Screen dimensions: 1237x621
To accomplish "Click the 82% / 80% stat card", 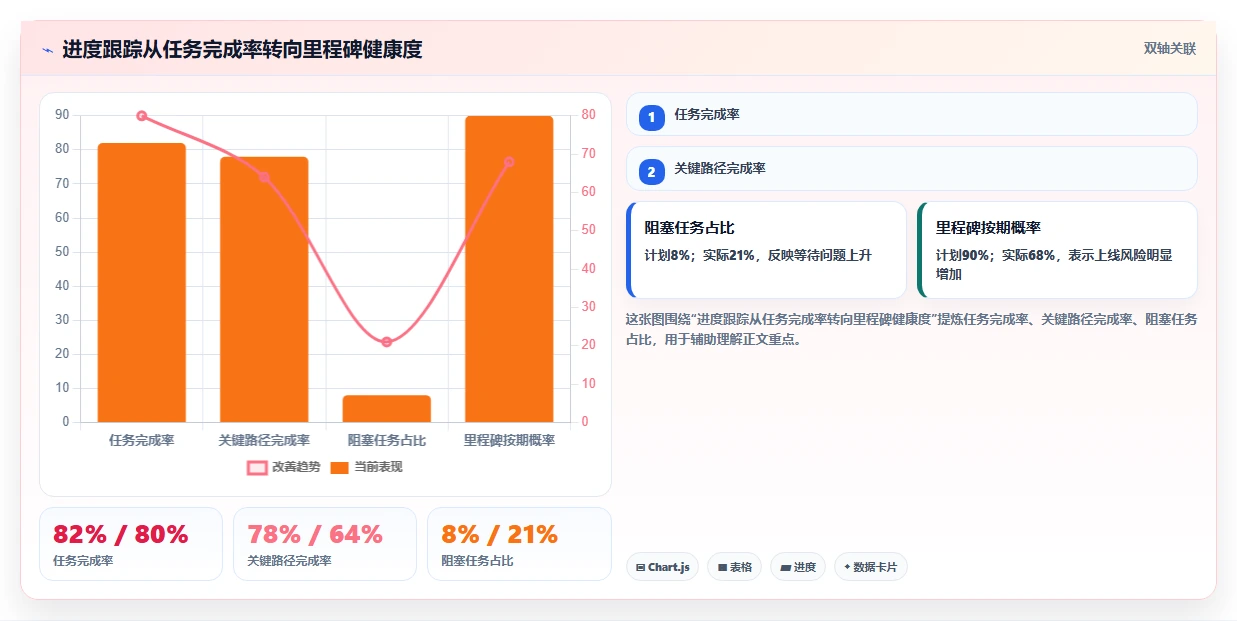I will pos(131,544).
